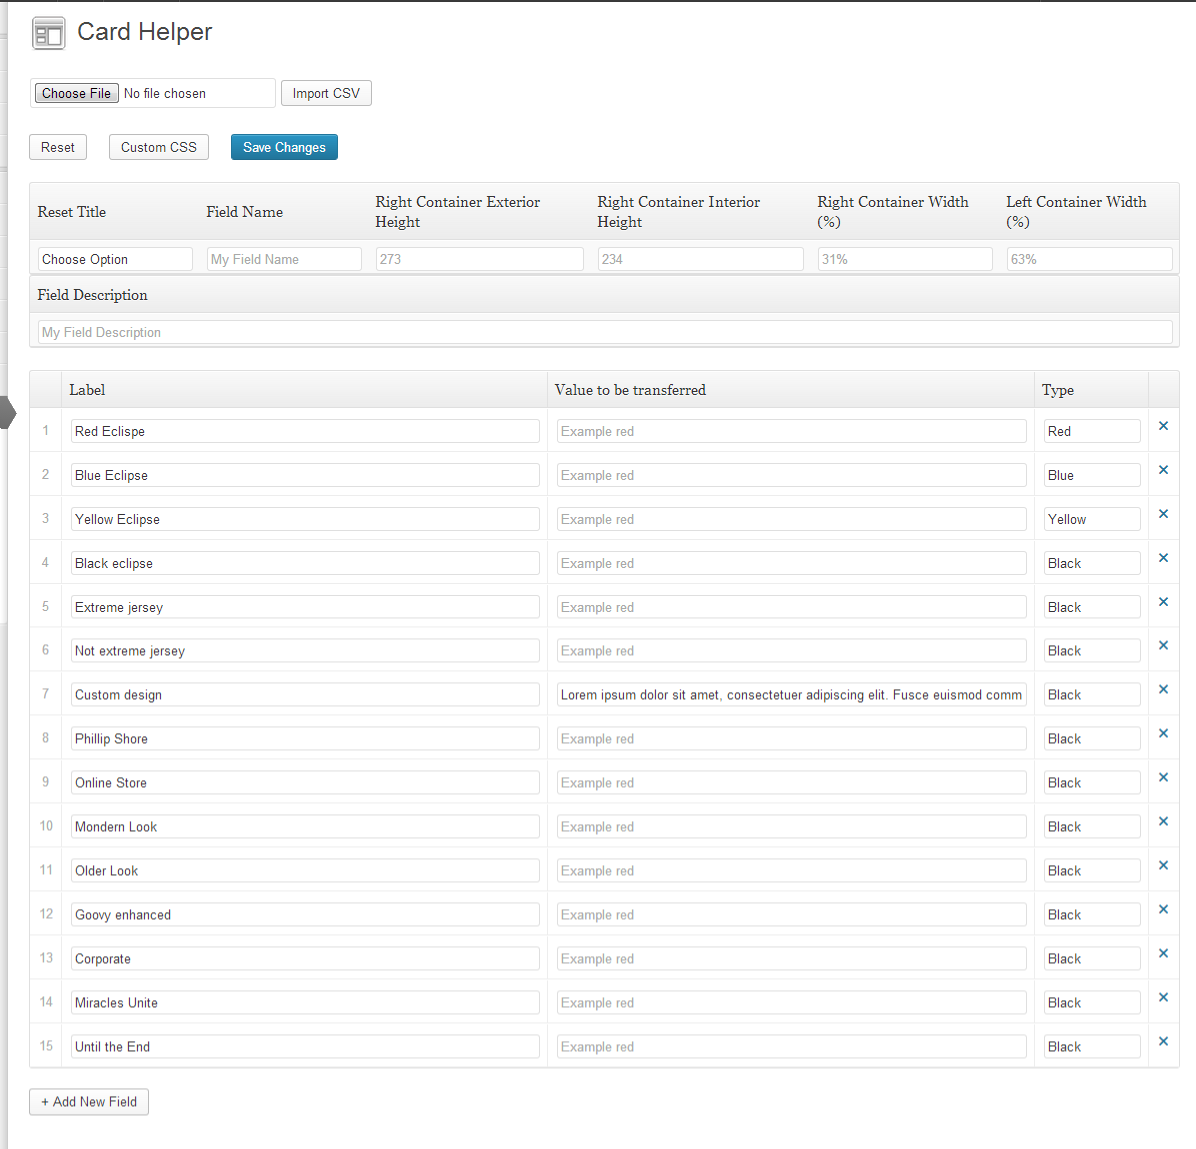1196x1149 pixels.
Task: Focus the Right Container Exterior Height field
Action: click(480, 259)
